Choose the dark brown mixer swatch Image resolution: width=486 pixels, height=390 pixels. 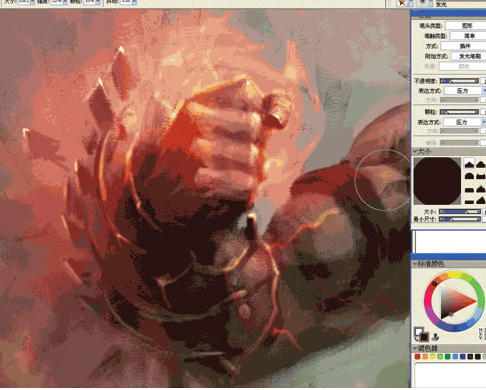click(470, 357)
